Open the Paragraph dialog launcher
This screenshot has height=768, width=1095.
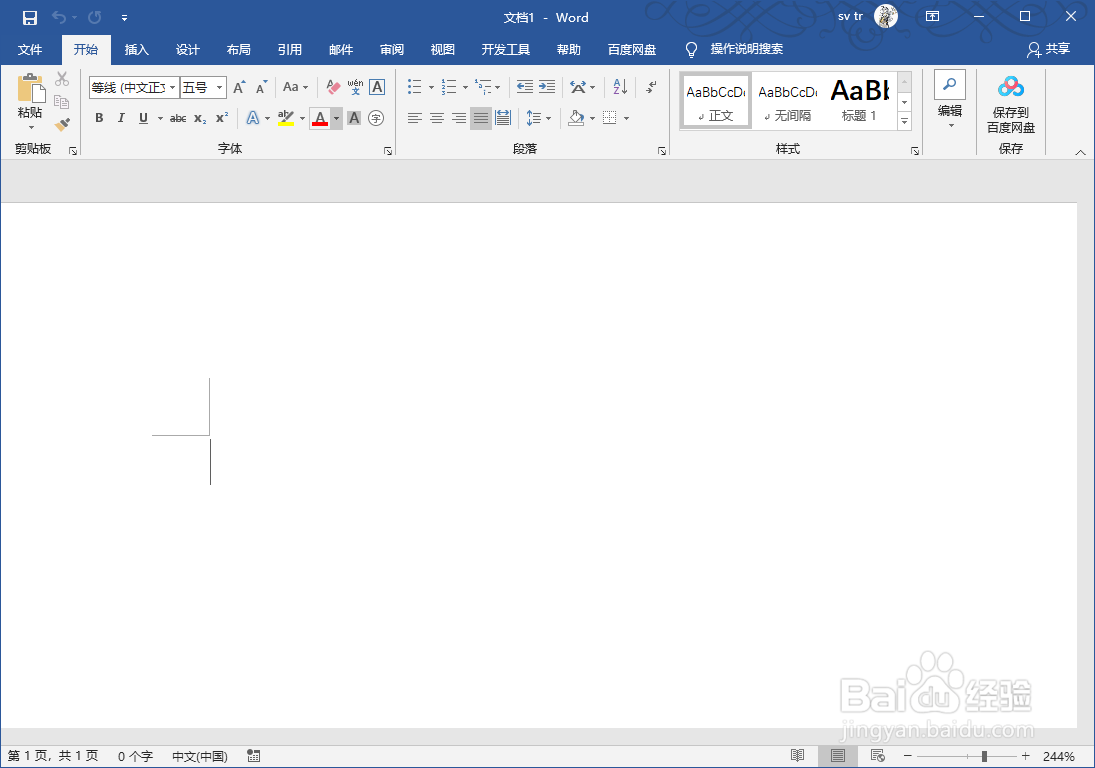[662, 151]
